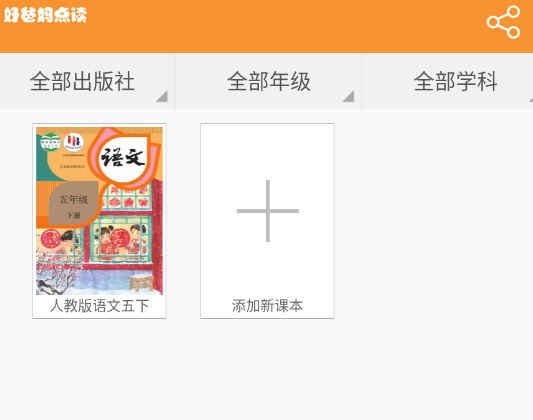Open the fifth-grade Chinese textbook cover
The width and height of the screenshot is (533, 420).
click(x=99, y=211)
